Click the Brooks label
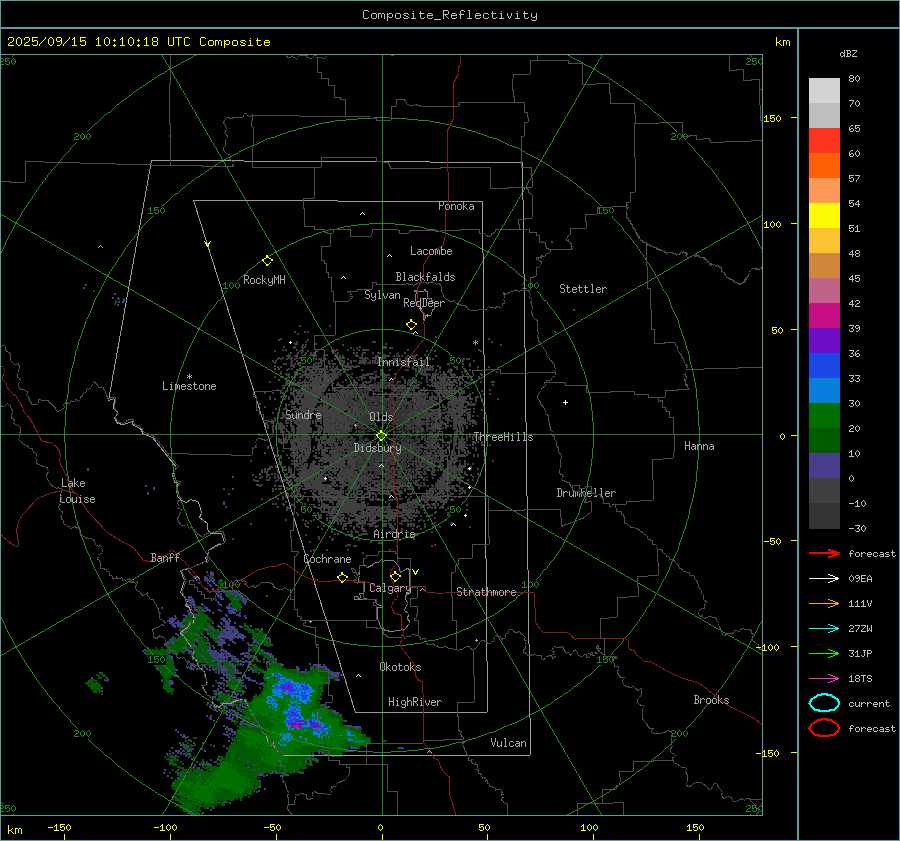The width and height of the screenshot is (900, 841). (711, 700)
